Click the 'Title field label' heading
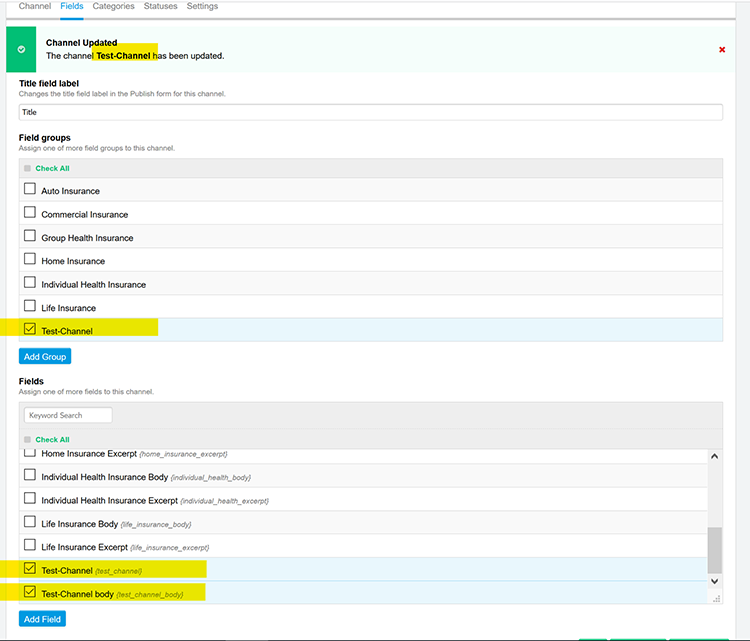 pyautogui.click(x=49, y=83)
